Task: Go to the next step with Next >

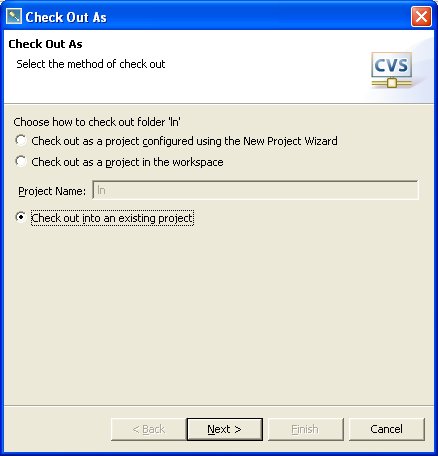Action: [x=224, y=429]
